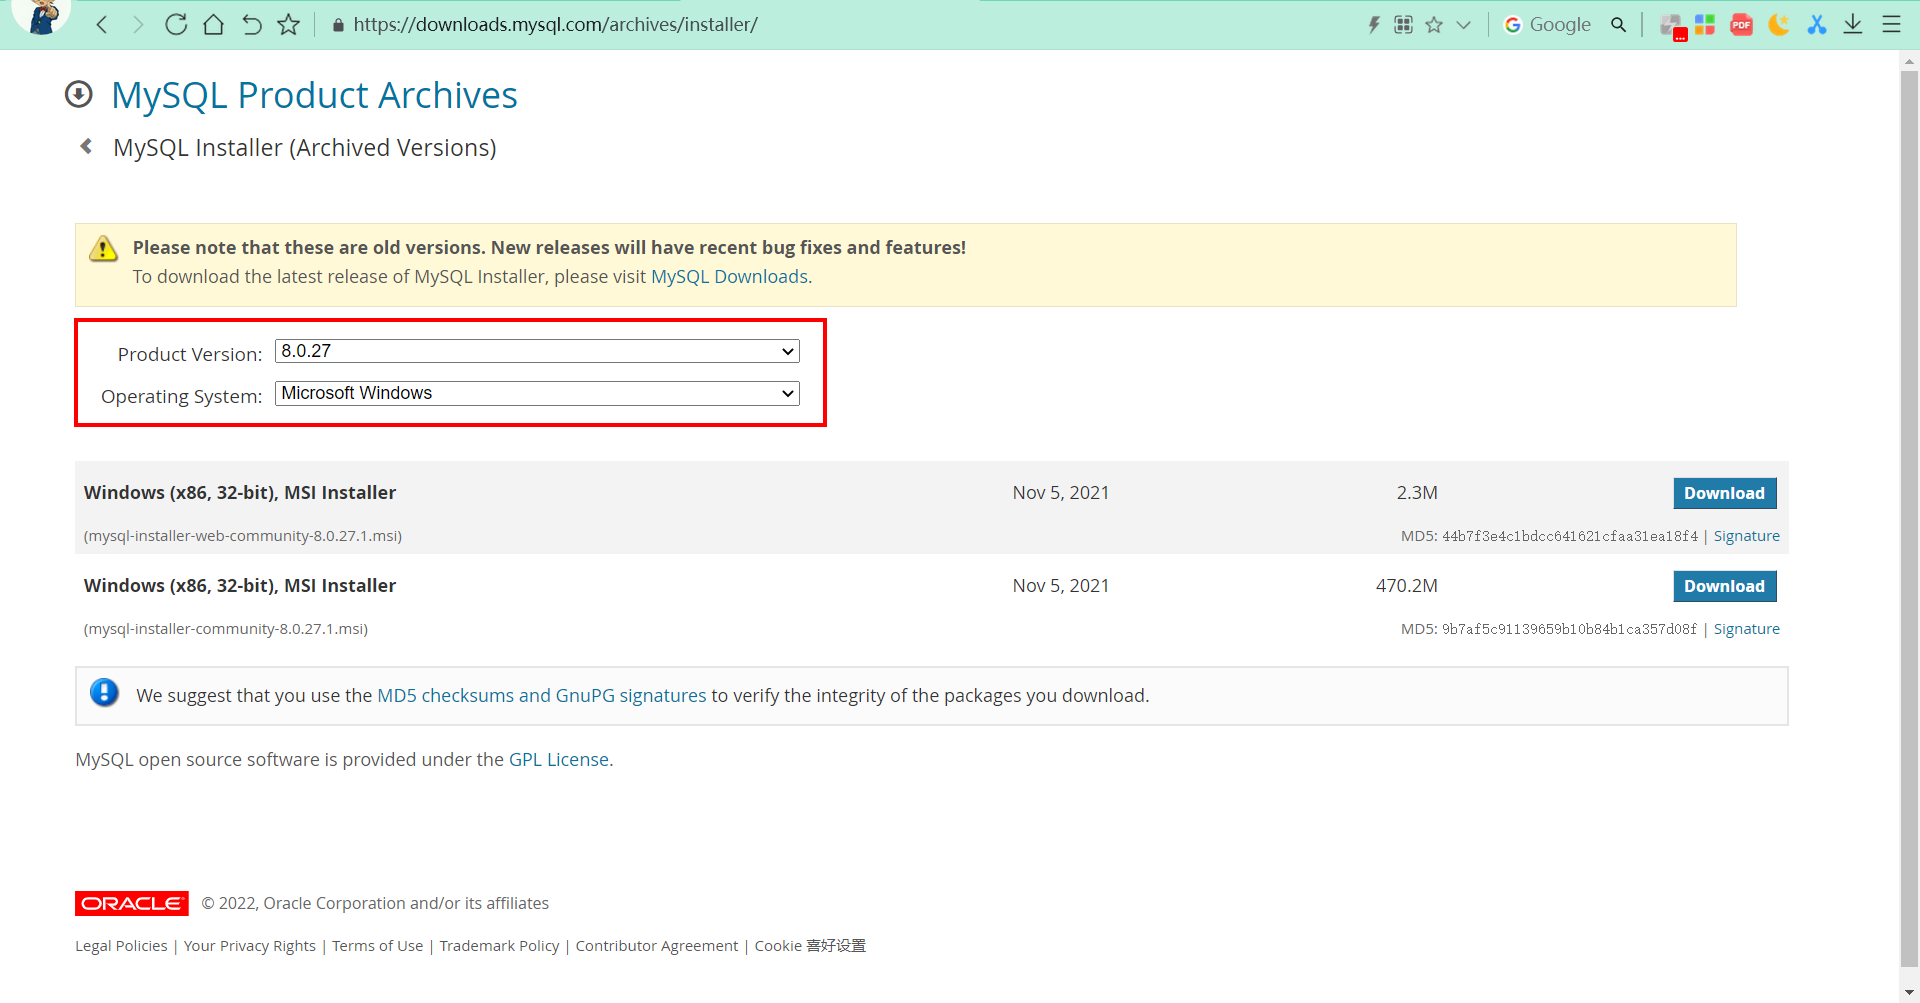The width and height of the screenshot is (1920, 1003).
Task: Open Your Privacy Rights footer link
Action: [x=249, y=946]
